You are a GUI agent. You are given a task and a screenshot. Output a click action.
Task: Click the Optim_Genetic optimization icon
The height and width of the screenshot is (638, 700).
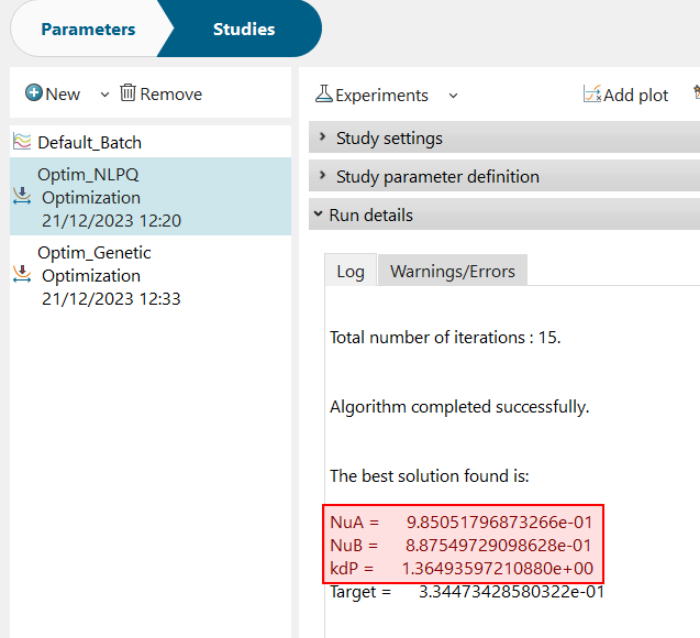(x=22, y=275)
